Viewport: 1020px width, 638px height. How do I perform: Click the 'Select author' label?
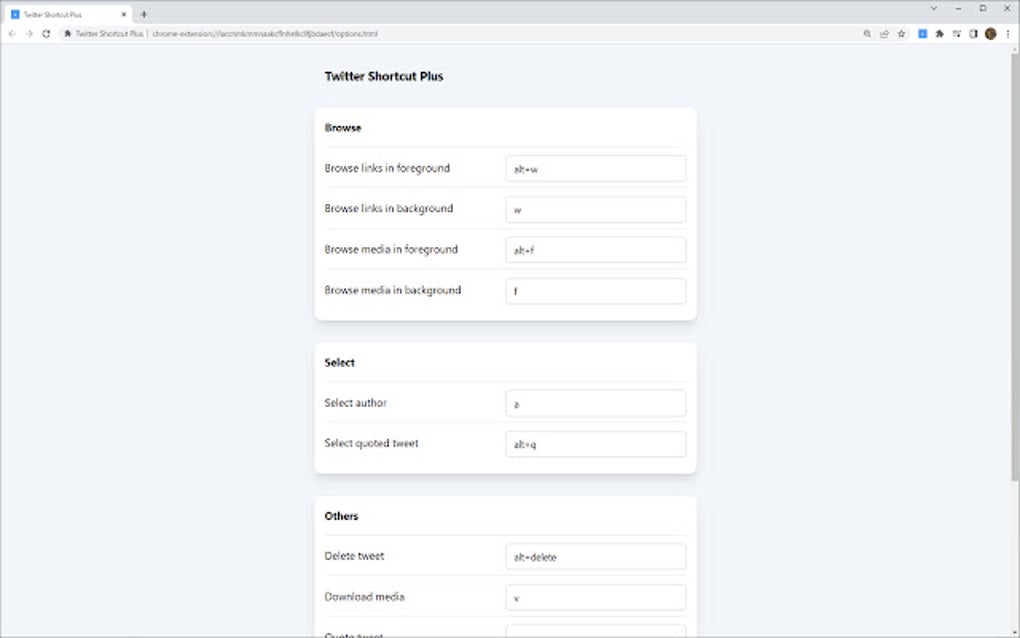tap(355, 403)
